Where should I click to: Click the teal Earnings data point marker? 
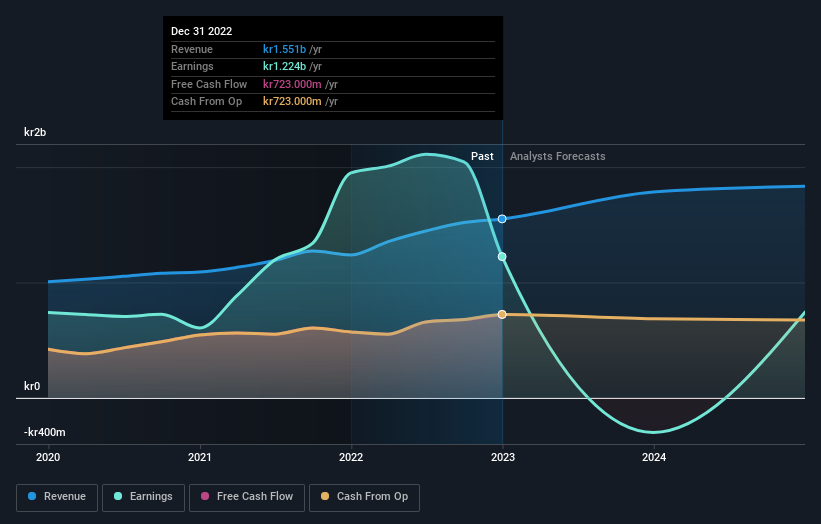coord(502,257)
